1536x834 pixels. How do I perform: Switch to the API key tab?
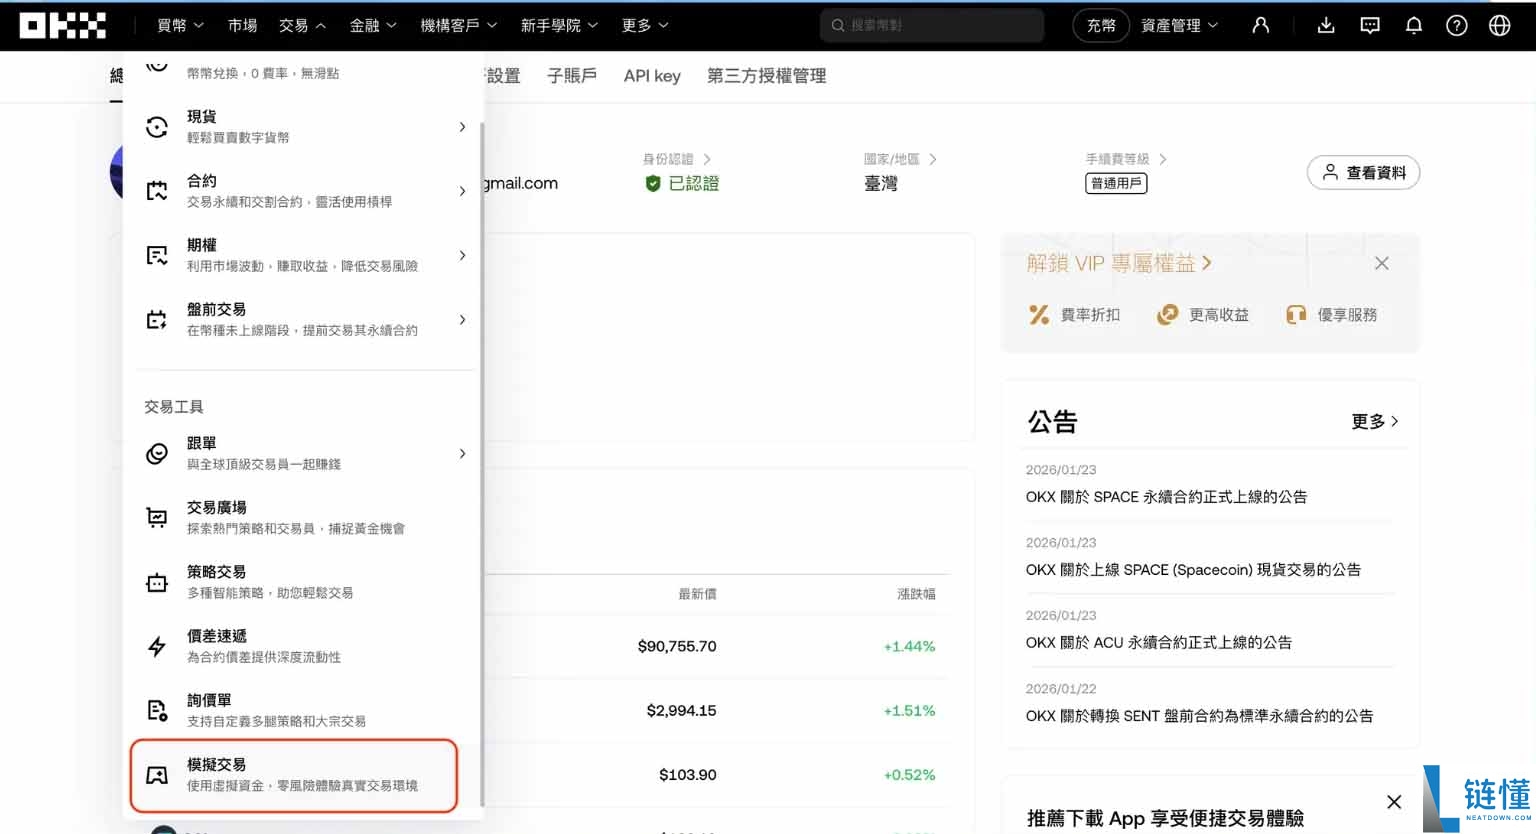652,76
